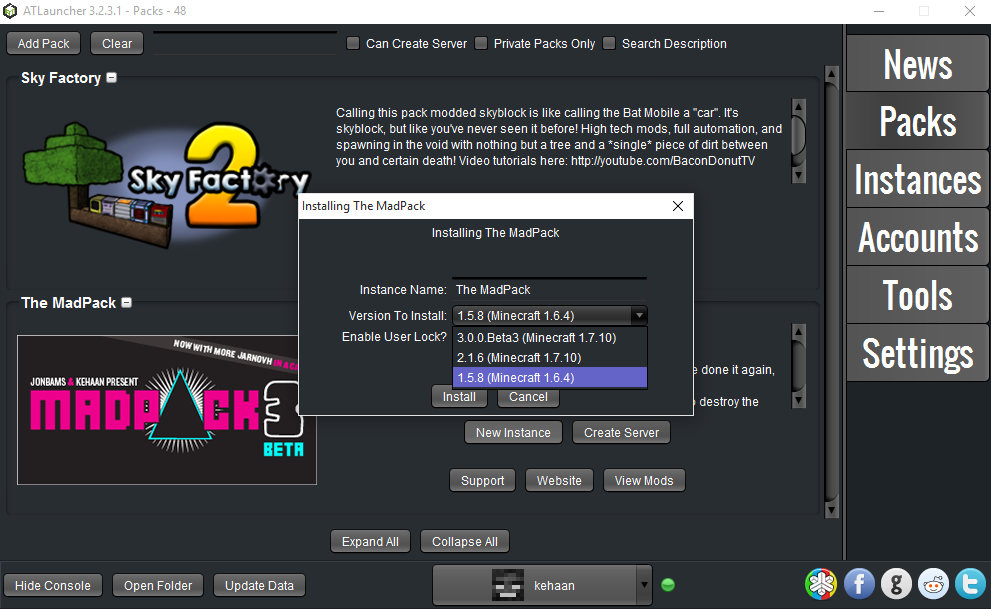Cancel the MadPack installation dialog
The width and height of the screenshot is (991, 609).
click(x=528, y=397)
